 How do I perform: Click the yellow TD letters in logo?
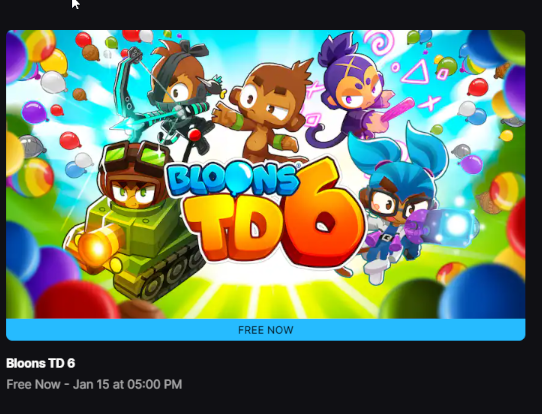pos(234,227)
